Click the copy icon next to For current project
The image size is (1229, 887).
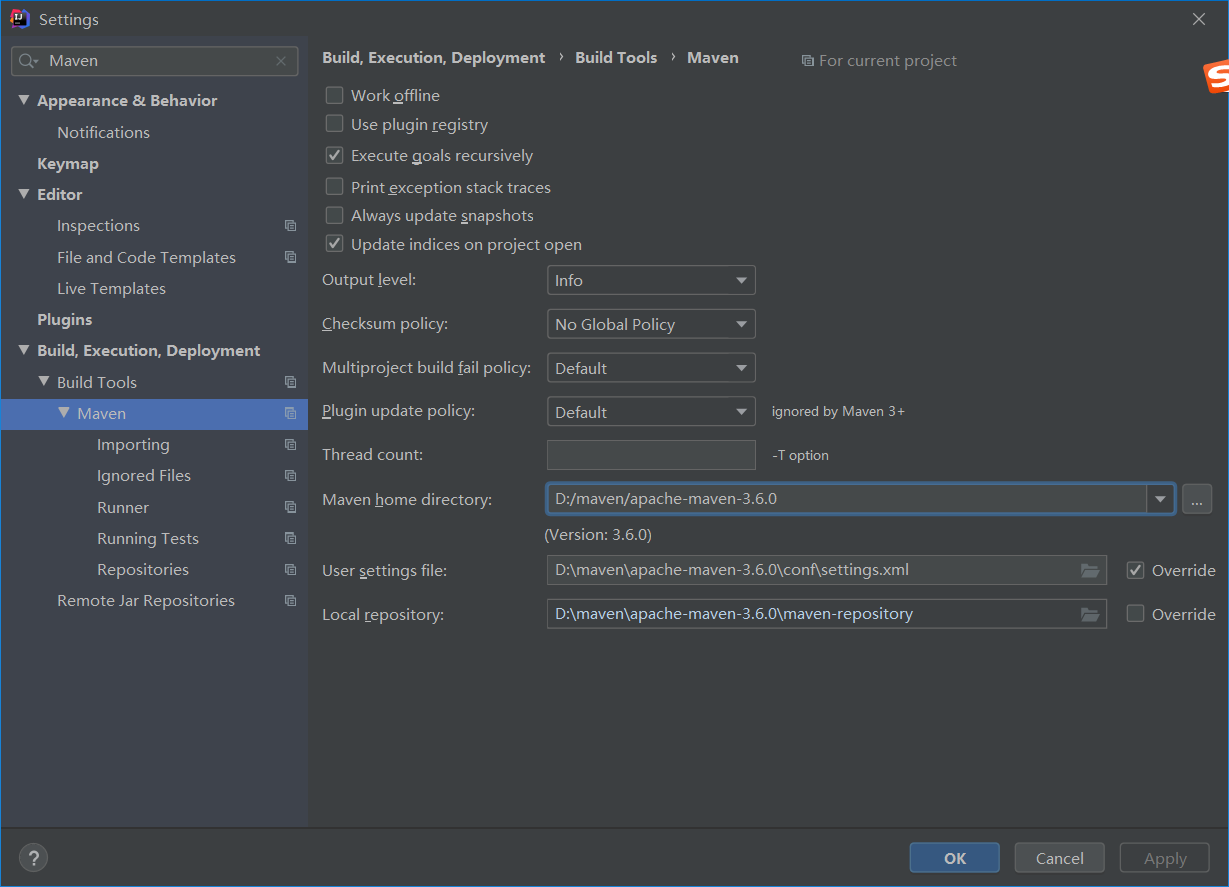click(807, 61)
